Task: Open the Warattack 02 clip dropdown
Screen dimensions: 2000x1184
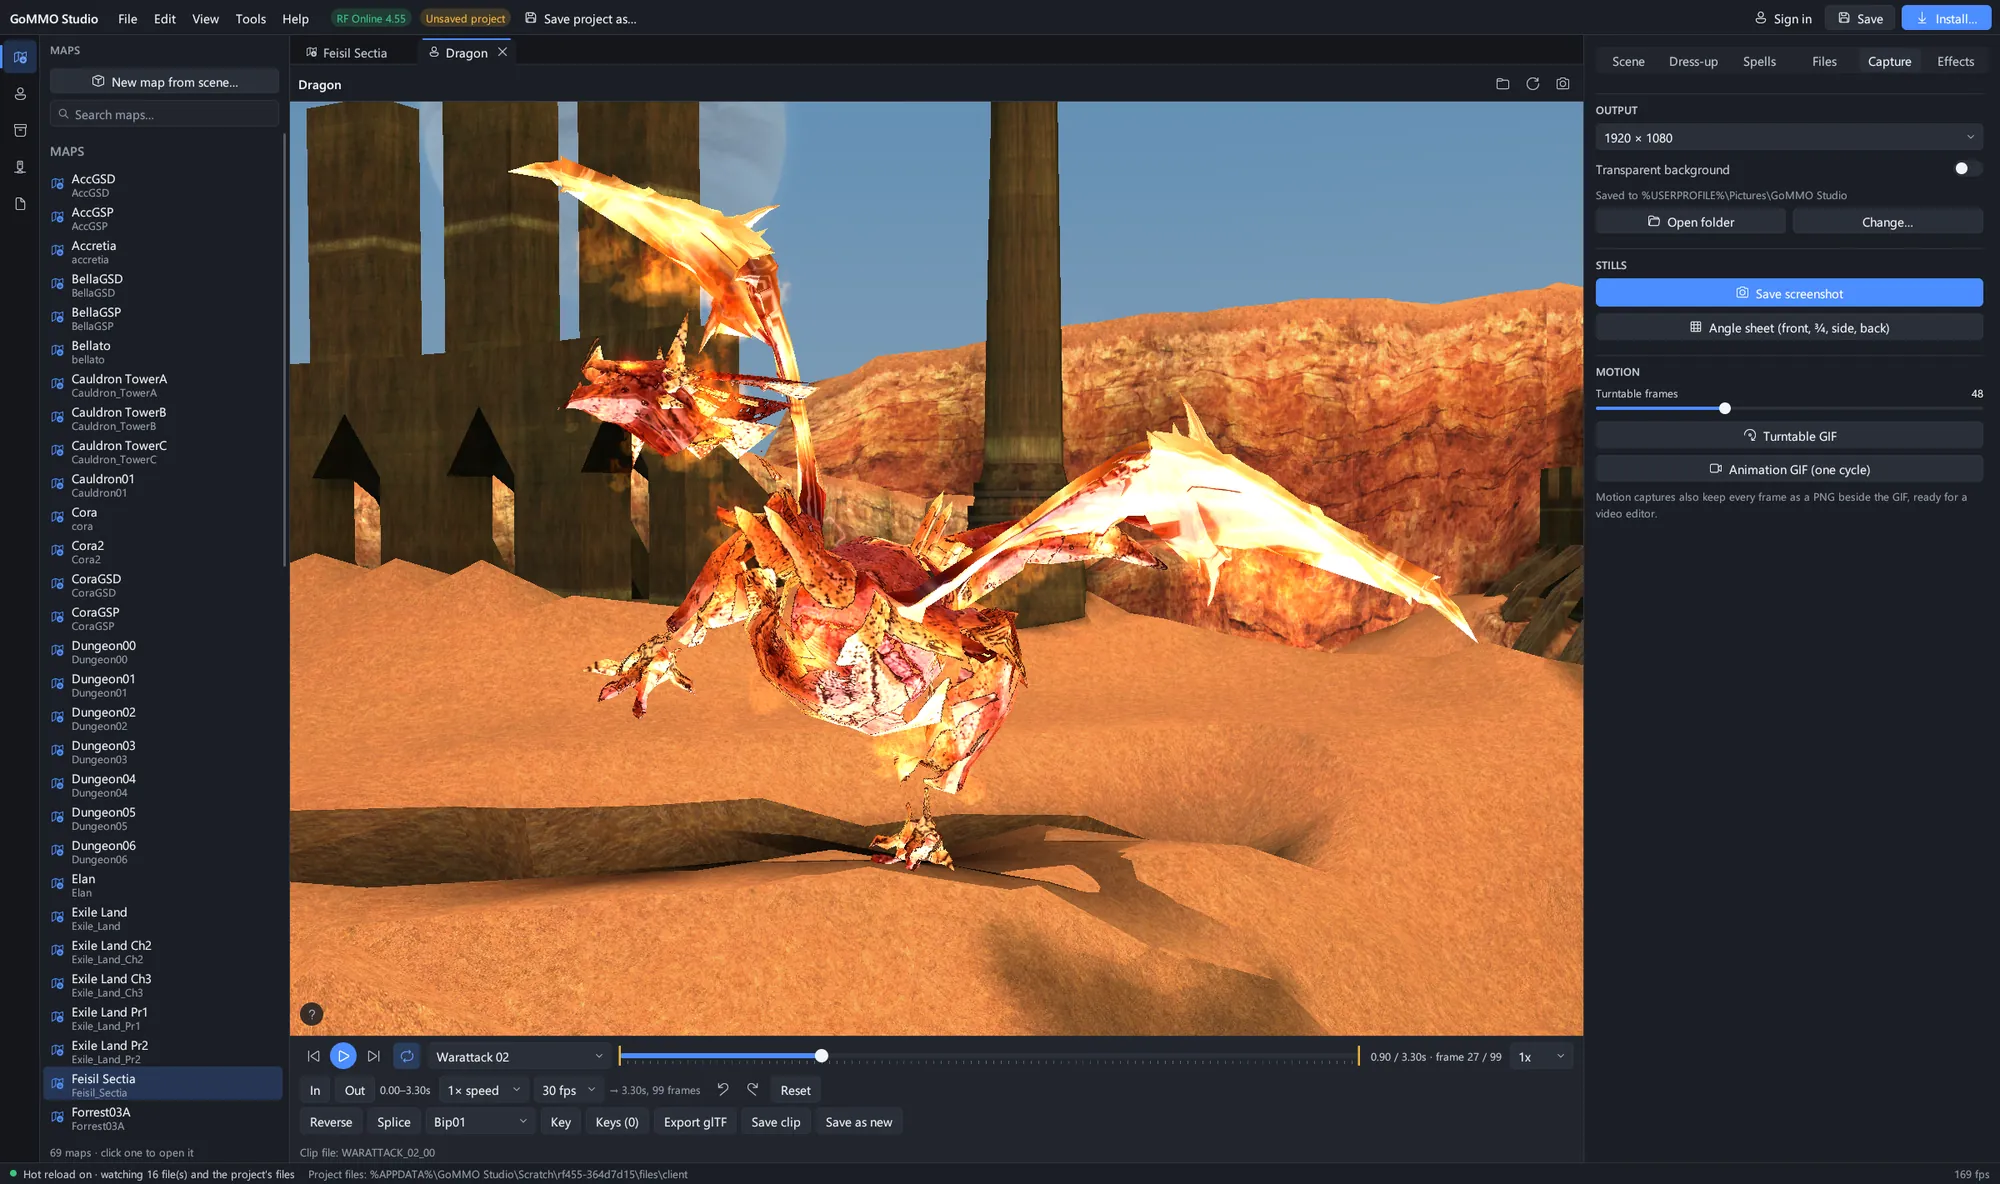Action: 519,1056
